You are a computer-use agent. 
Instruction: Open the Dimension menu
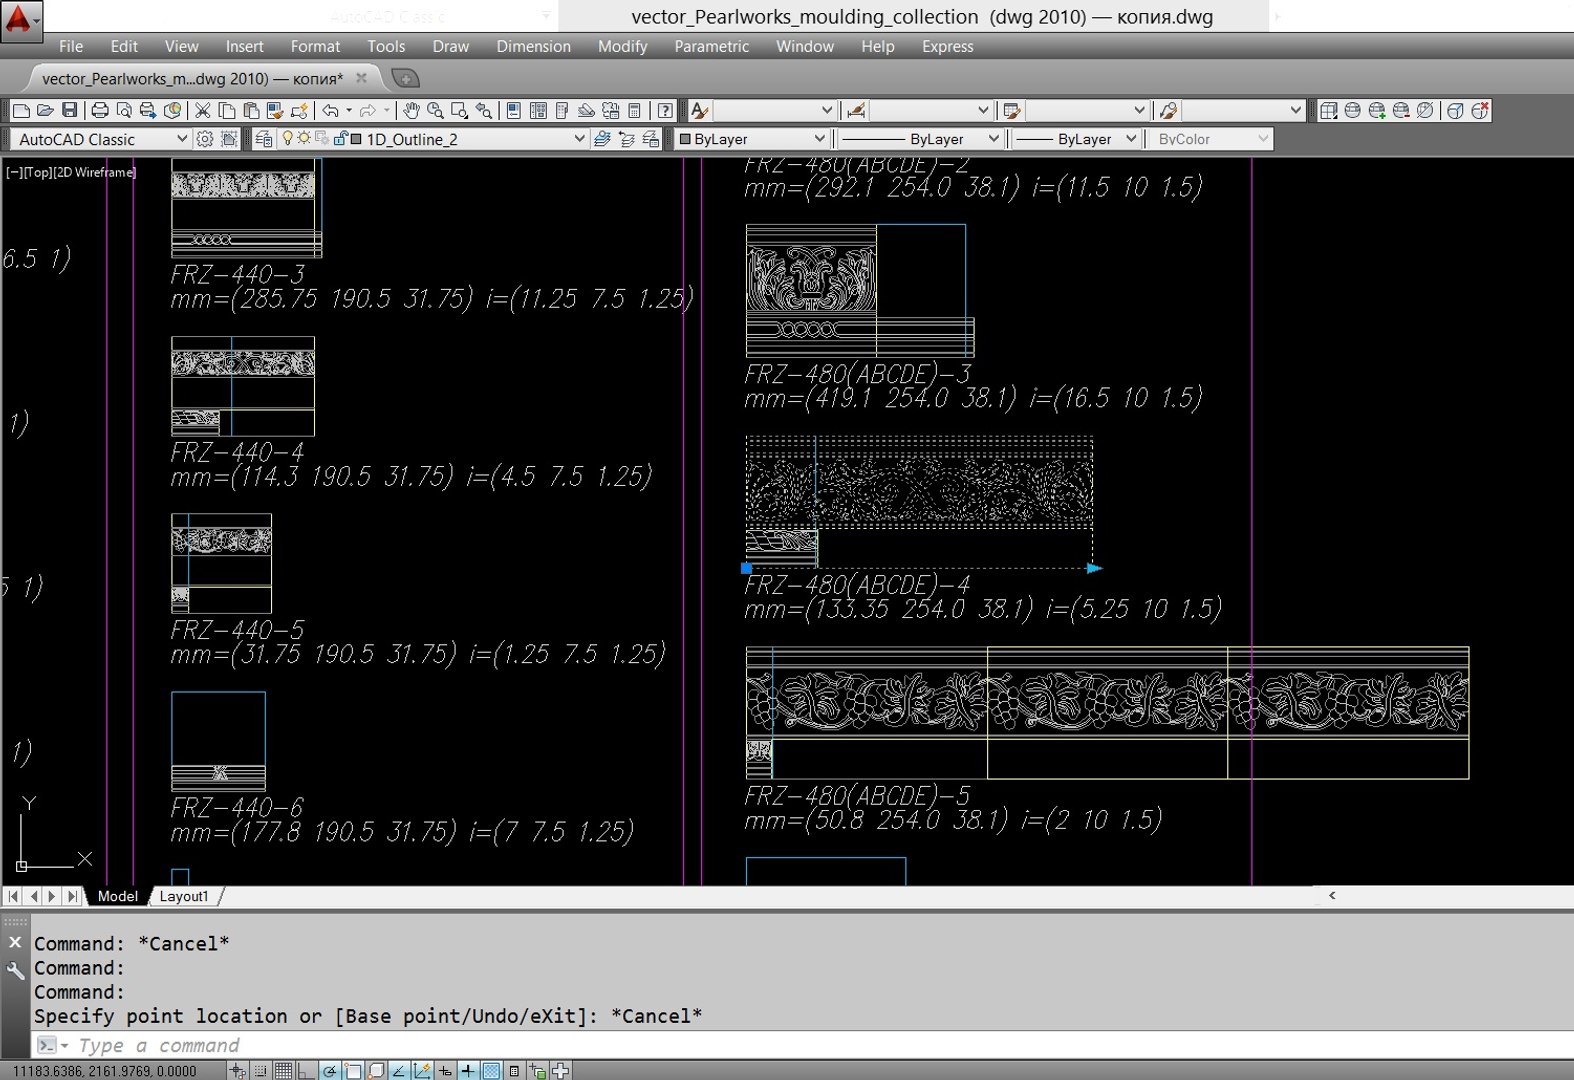pyautogui.click(x=533, y=46)
